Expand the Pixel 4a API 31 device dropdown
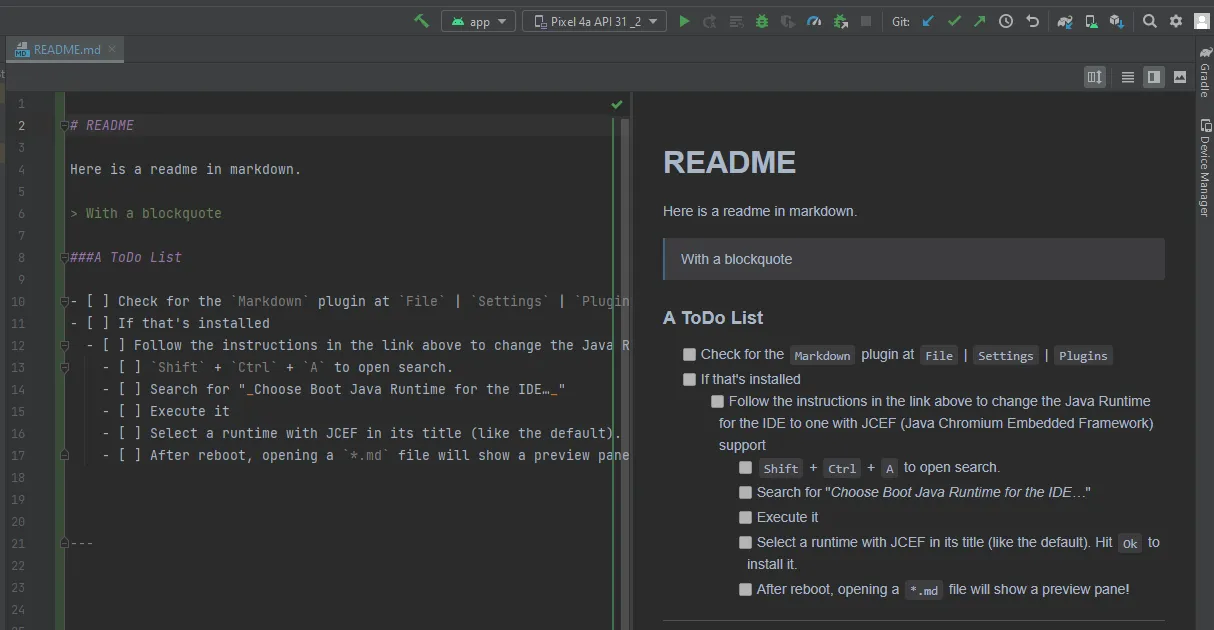Screen dimensions: 1214x630 point(594,21)
